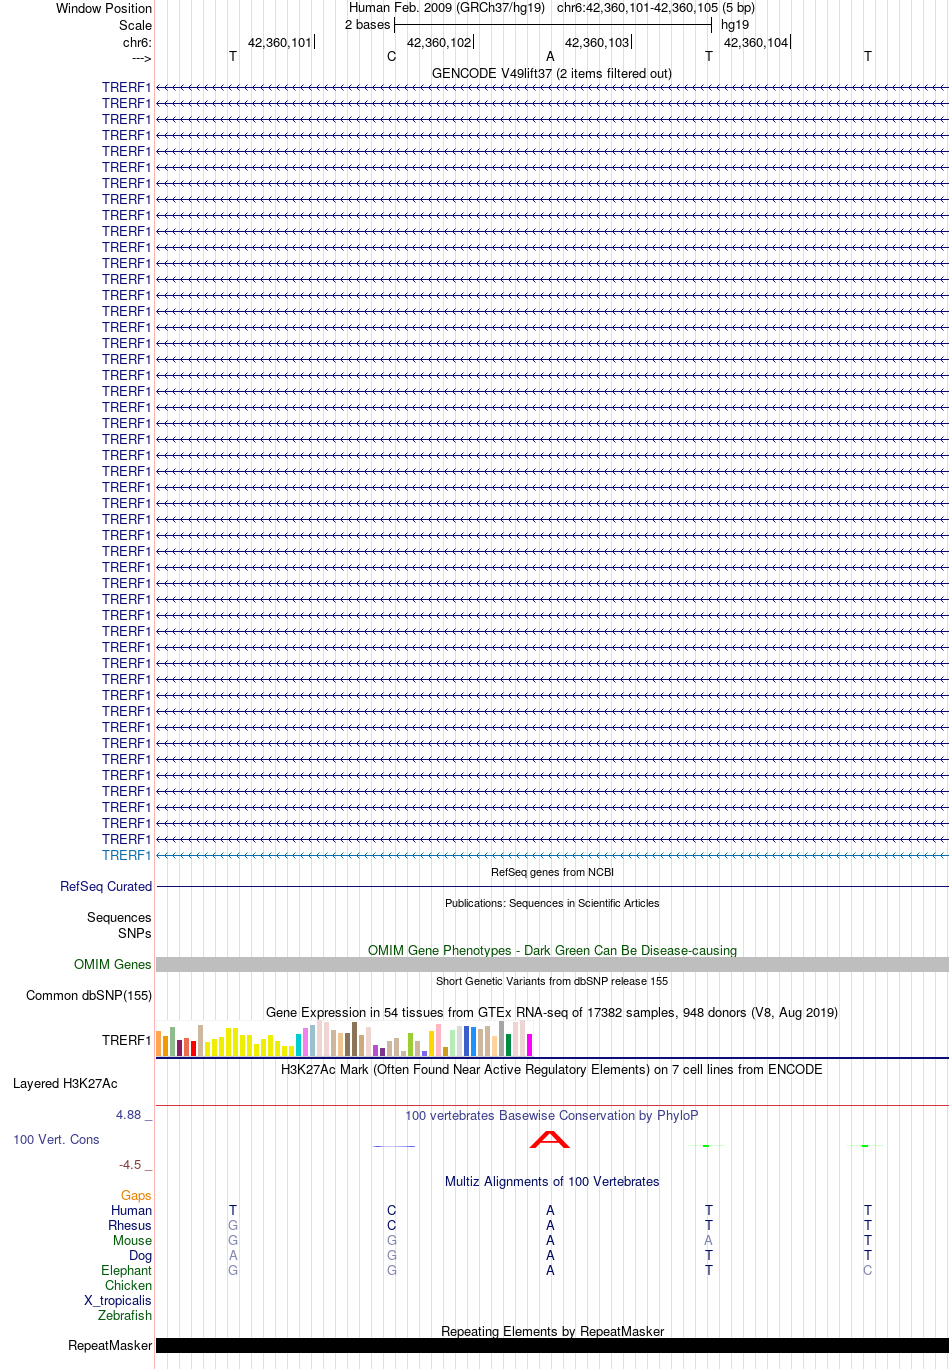Click the TRERF1 label beside GTEx bar chart
Screen dimensions: 950x1369
[x=126, y=1040]
